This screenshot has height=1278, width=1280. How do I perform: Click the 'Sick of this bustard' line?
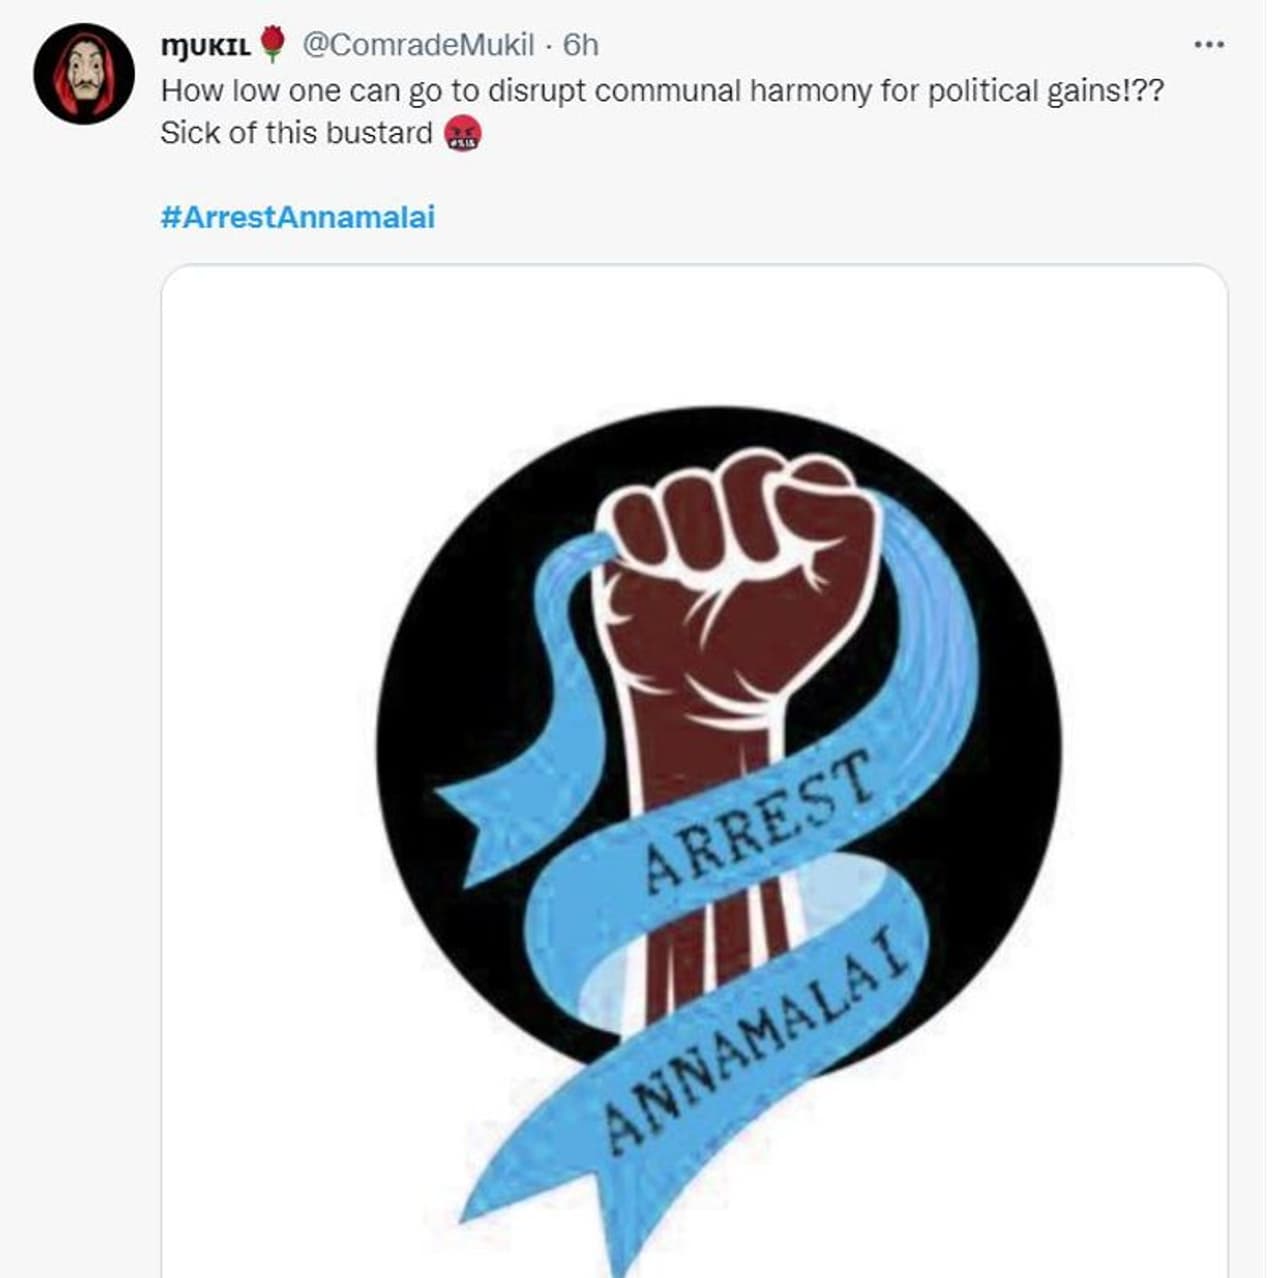297,133
